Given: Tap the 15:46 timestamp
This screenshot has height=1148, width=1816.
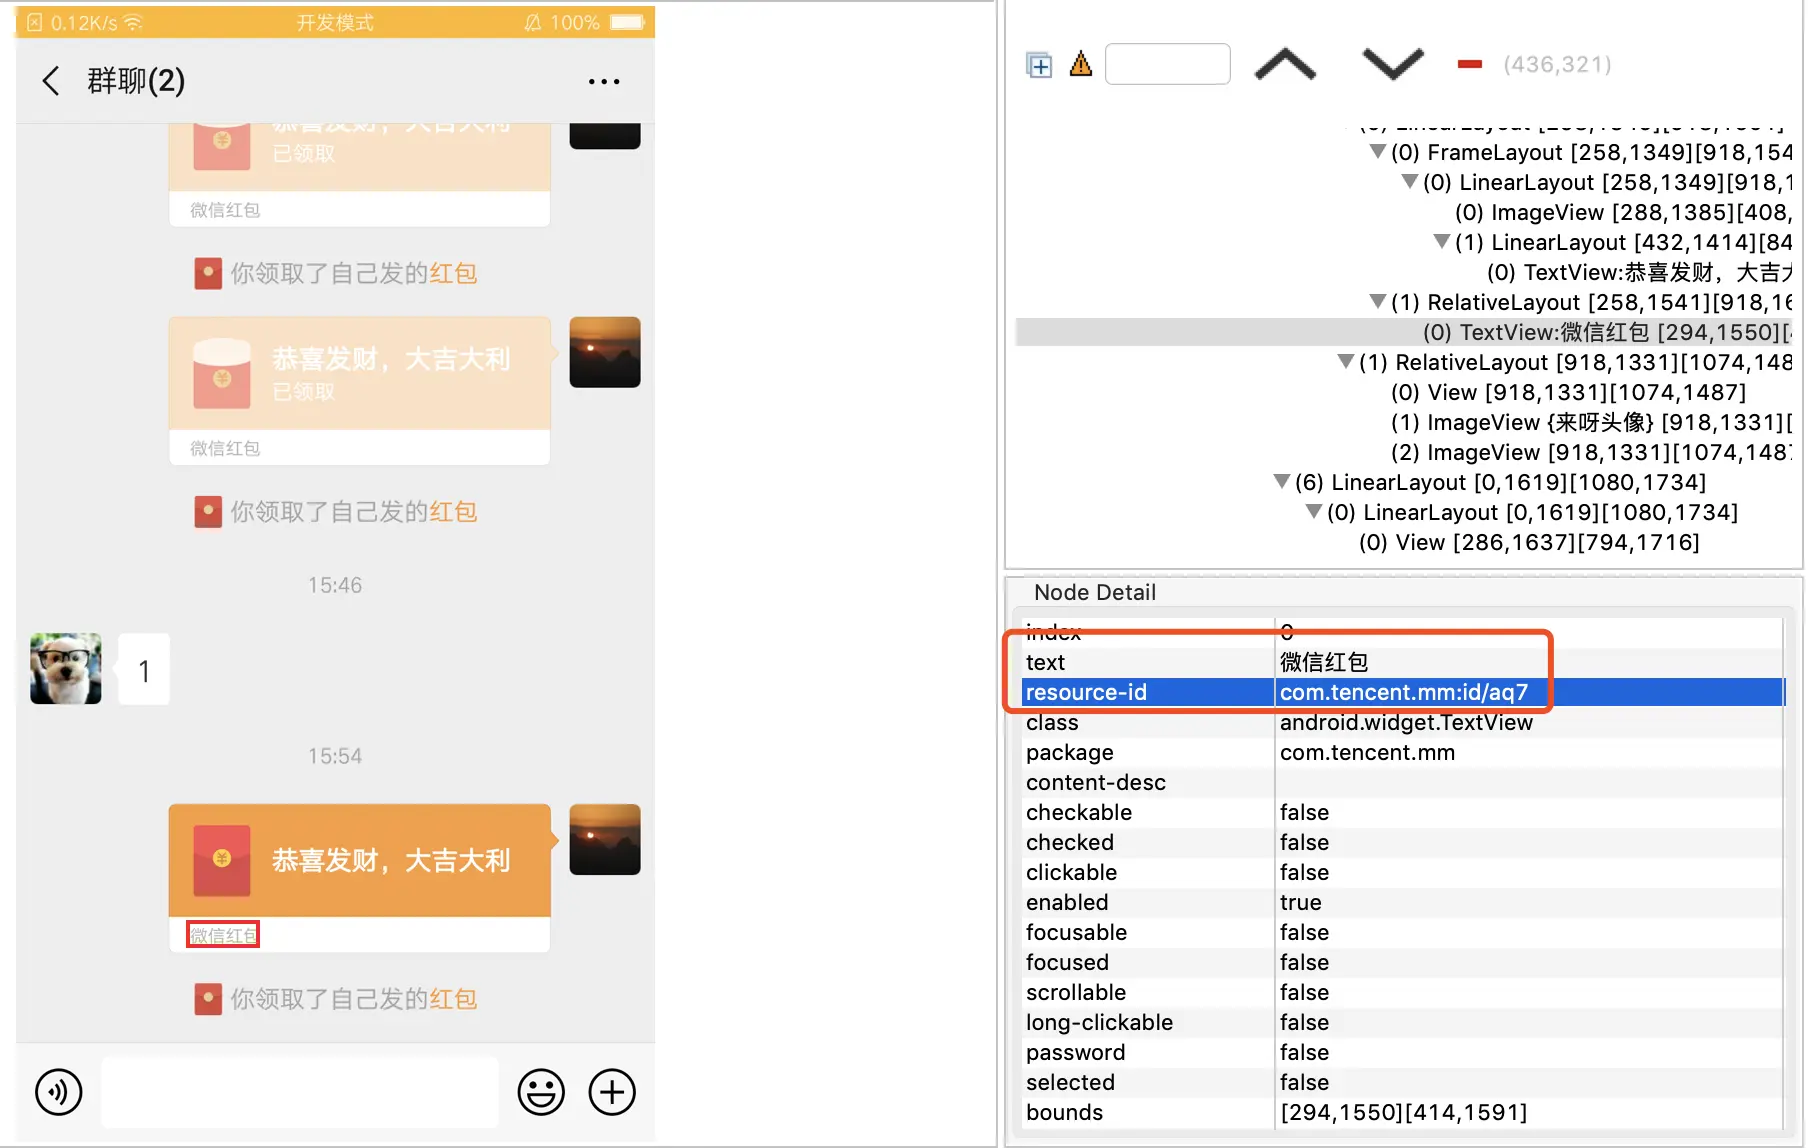Looking at the screenshot, I should click(x=335, y=585).
